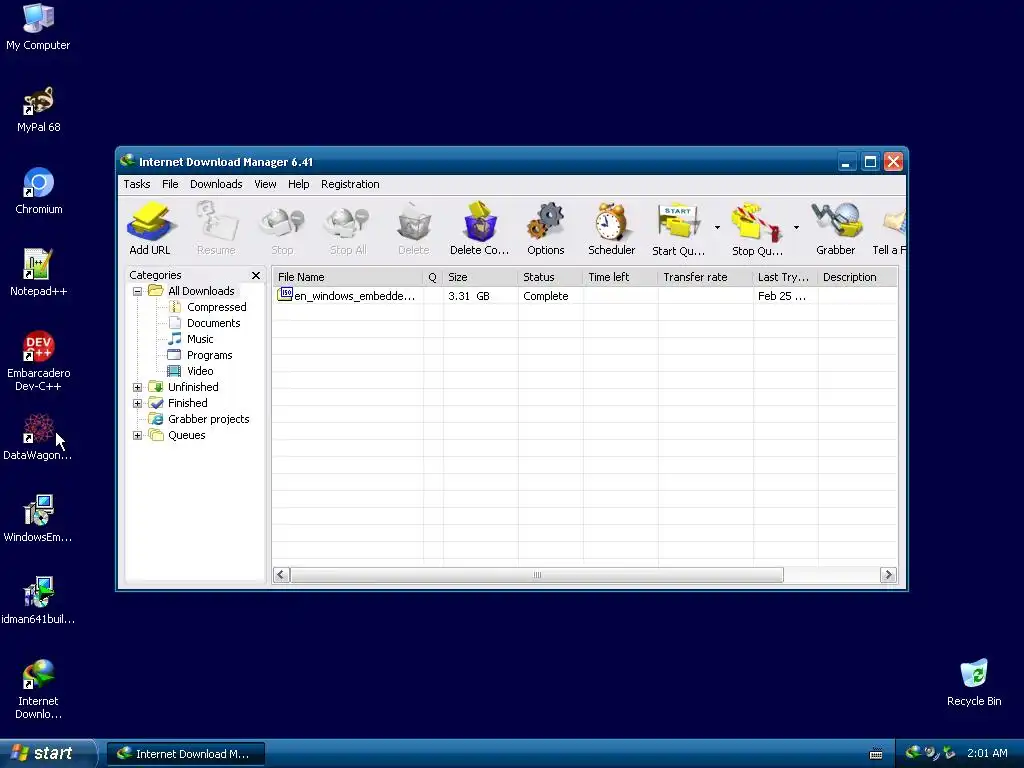The width and height of the screenshot is (1024, 768).
Task: Expand the Unfinished tree node
Action: (137, 387)
